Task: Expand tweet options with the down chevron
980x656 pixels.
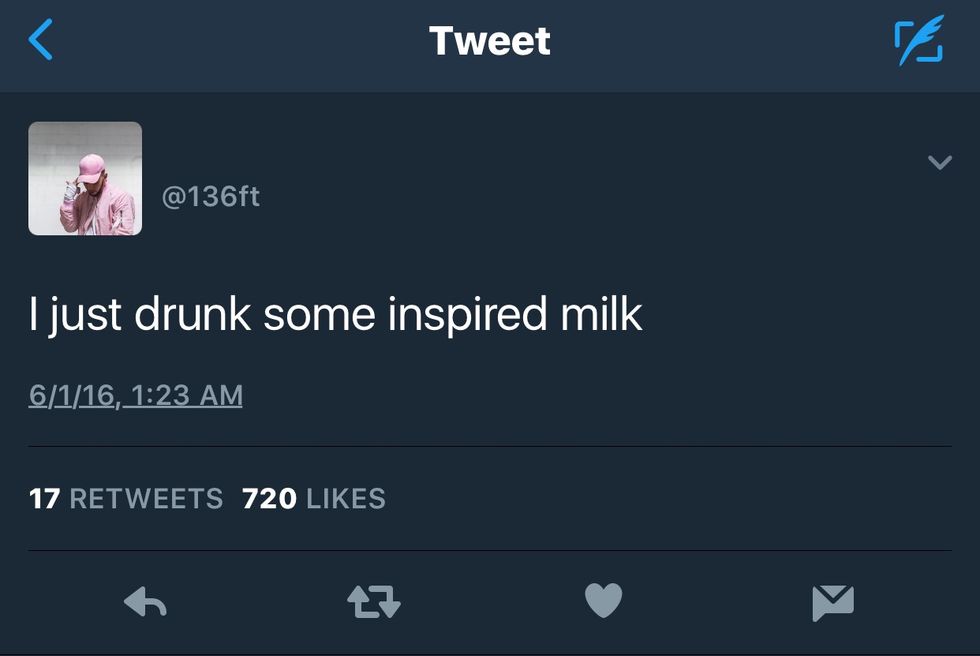Action: tap(939, 162)
